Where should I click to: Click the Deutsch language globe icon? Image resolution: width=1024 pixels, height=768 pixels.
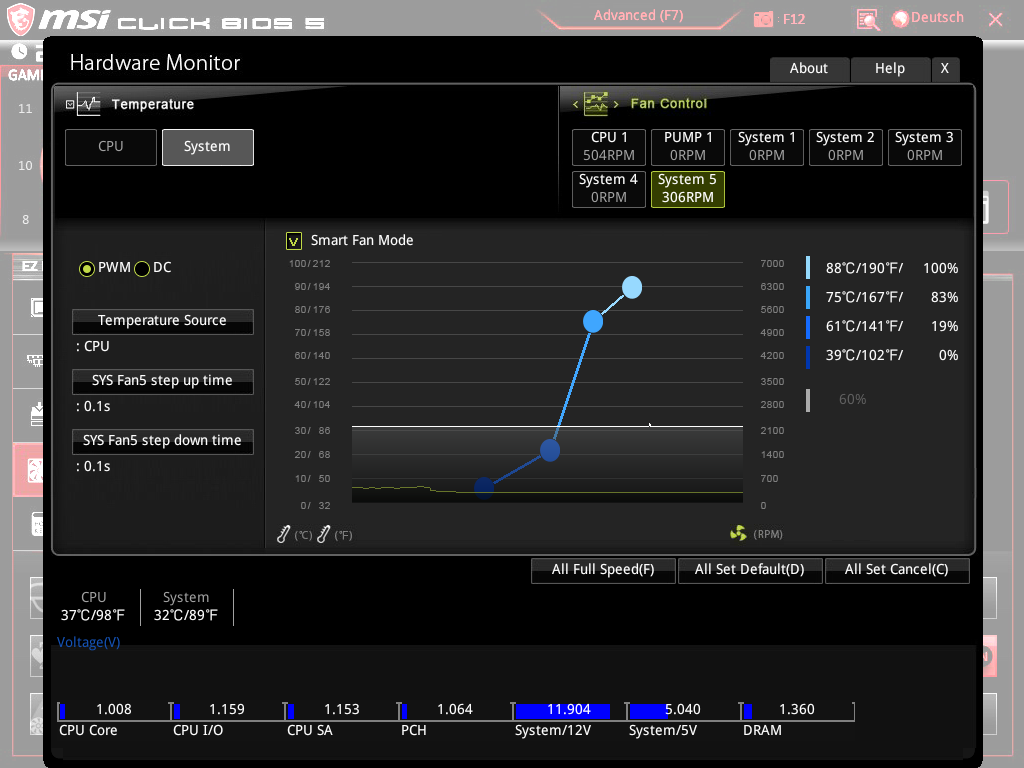[x=900, y=19]
